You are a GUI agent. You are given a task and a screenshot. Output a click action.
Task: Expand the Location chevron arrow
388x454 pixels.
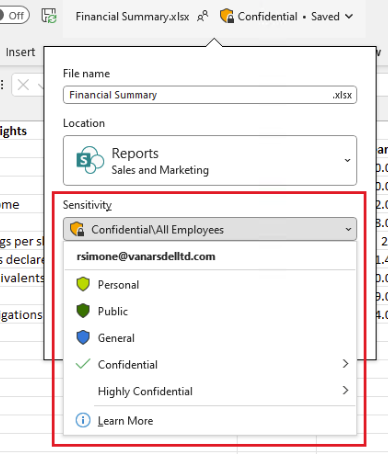coord(347,160)
